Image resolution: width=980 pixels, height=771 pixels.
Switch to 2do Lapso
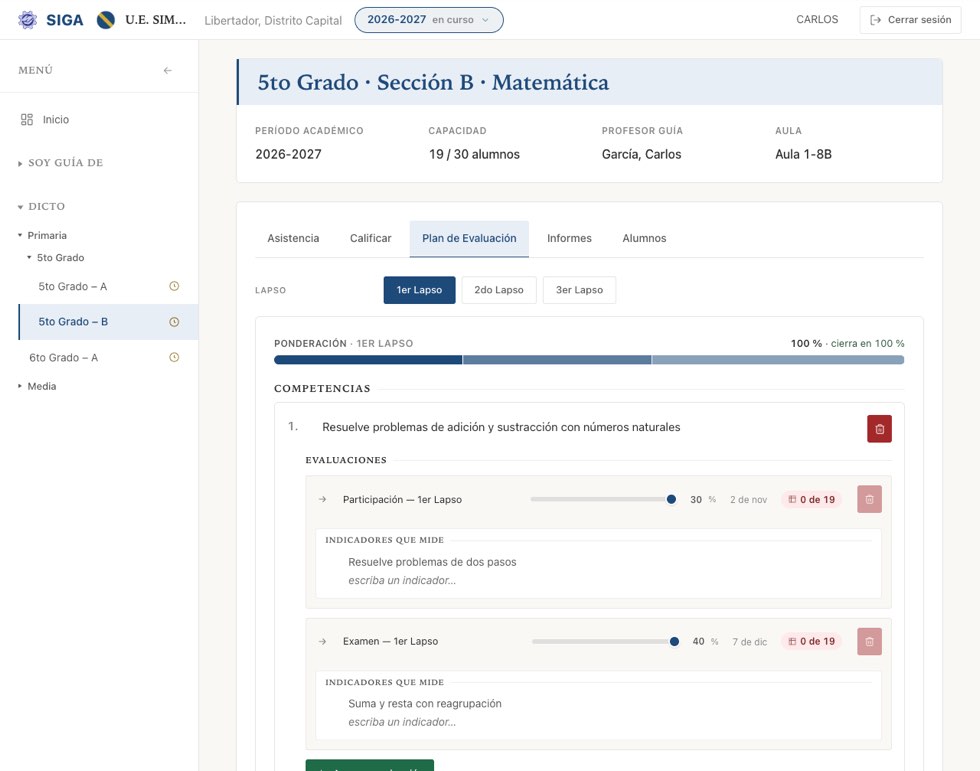point(499,290)
